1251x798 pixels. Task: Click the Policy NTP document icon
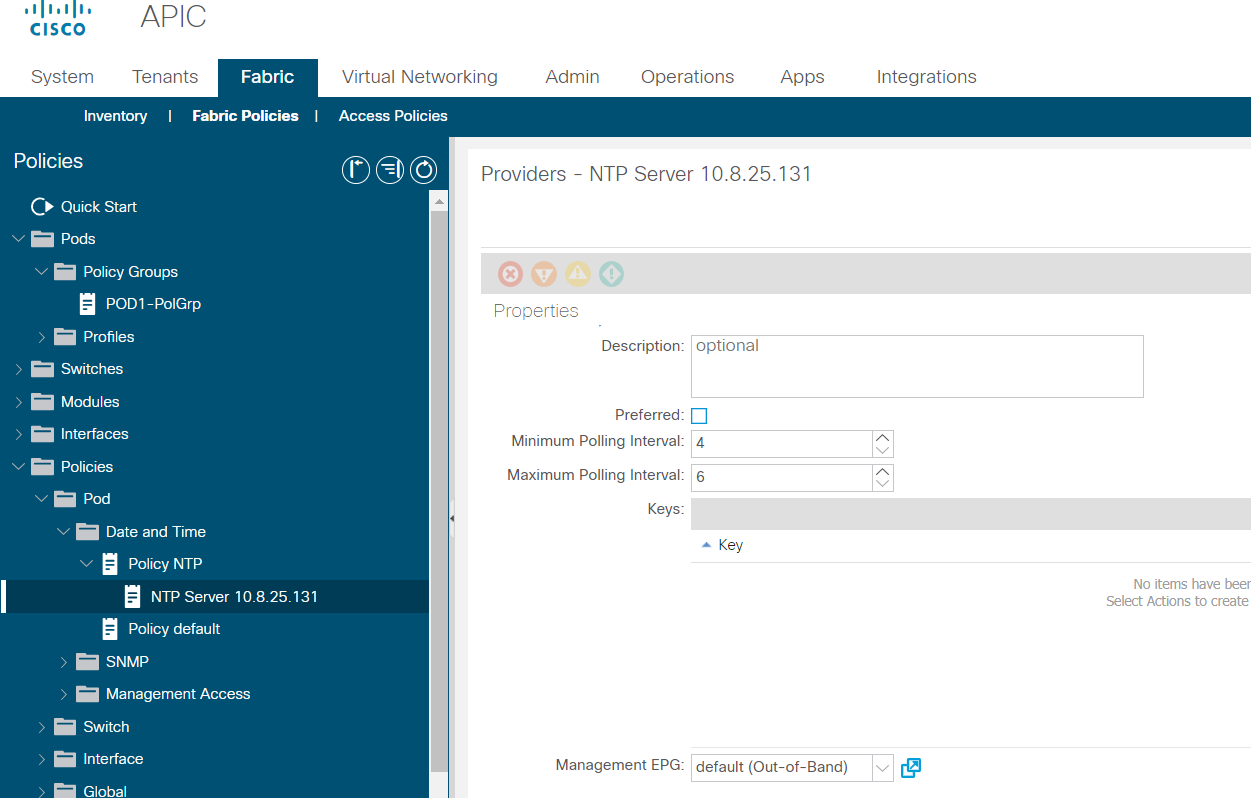[110, 564]
